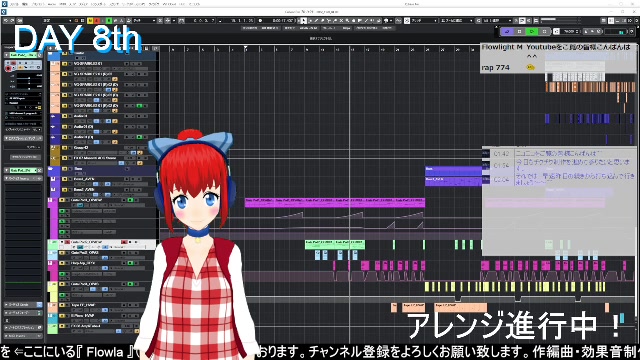Open the grid type dropdown in the toolbar
Viewport: 640px width, 360px height.
tap(456, 20)
